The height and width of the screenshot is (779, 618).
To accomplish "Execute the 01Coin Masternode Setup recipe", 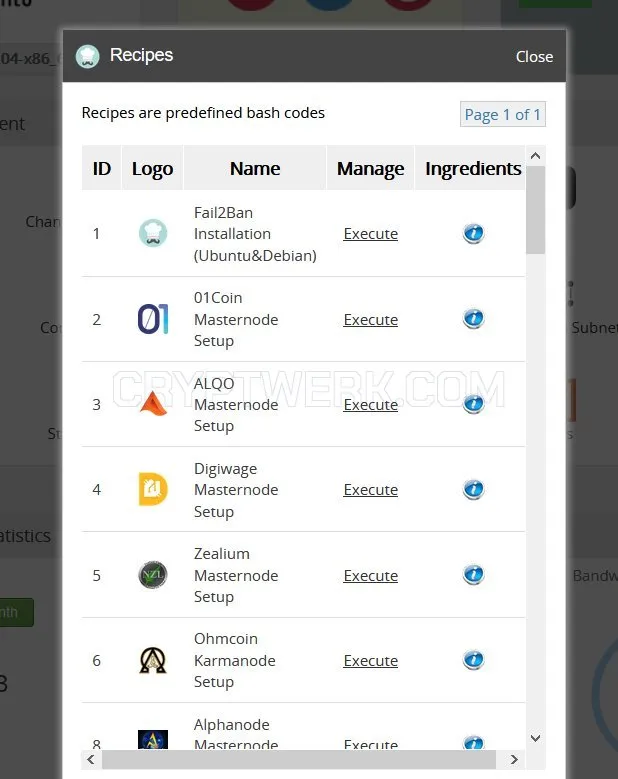I will tap(371, 320).
